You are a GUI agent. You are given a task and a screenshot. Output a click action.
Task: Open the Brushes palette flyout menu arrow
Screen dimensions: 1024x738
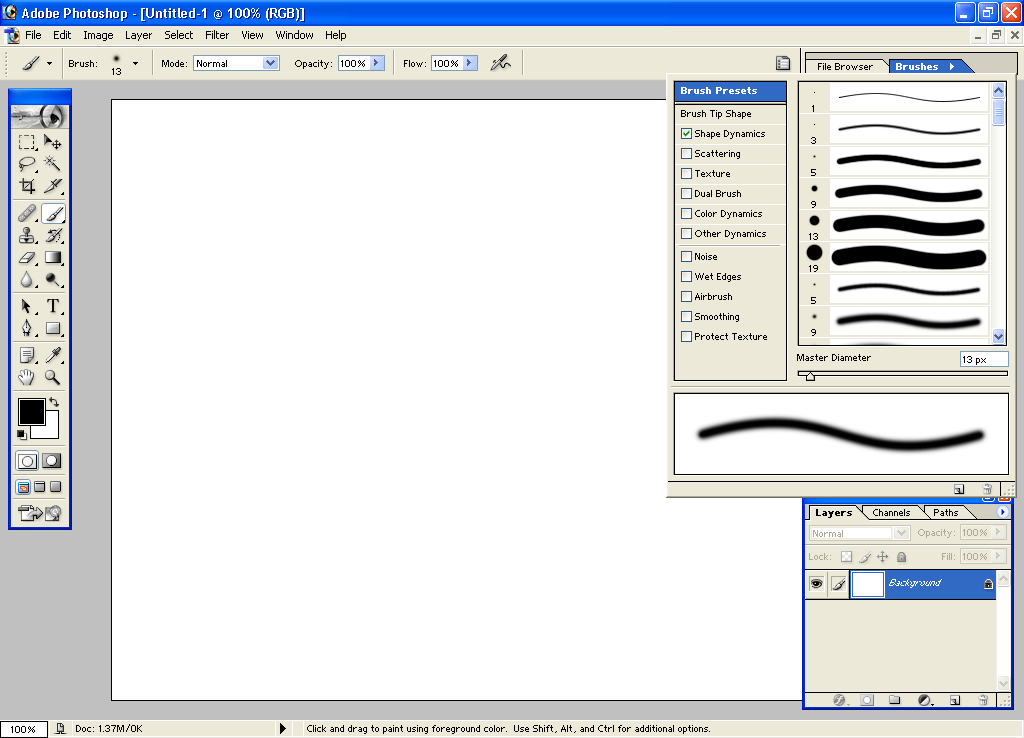click(x=952, y=66)
